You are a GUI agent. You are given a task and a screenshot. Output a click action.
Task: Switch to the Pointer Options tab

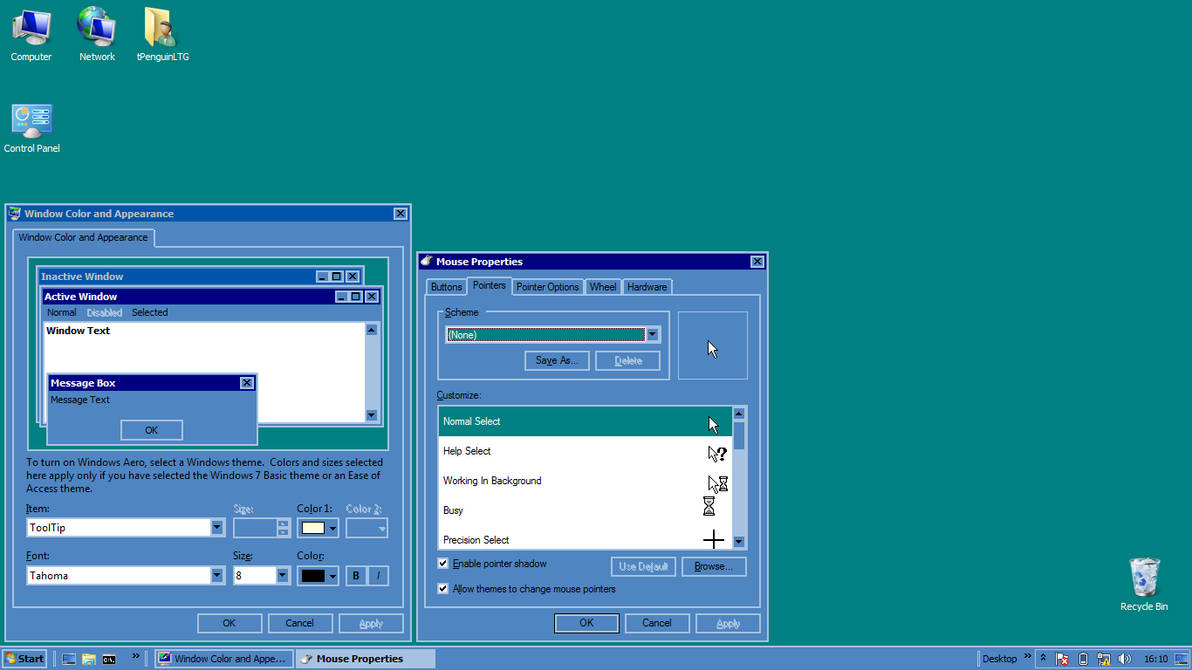tap(547, 286)
